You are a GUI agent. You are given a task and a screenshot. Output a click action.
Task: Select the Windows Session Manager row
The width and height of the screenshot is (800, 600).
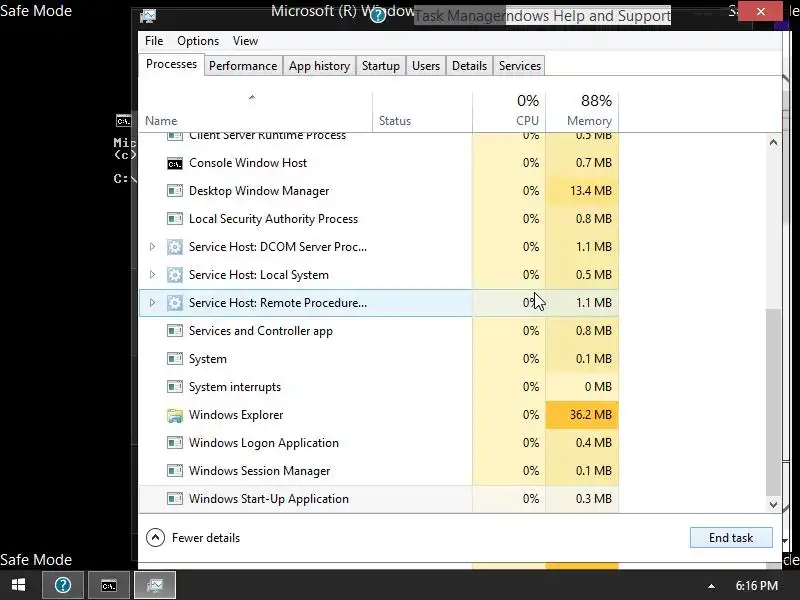click(x=379, y=471)
